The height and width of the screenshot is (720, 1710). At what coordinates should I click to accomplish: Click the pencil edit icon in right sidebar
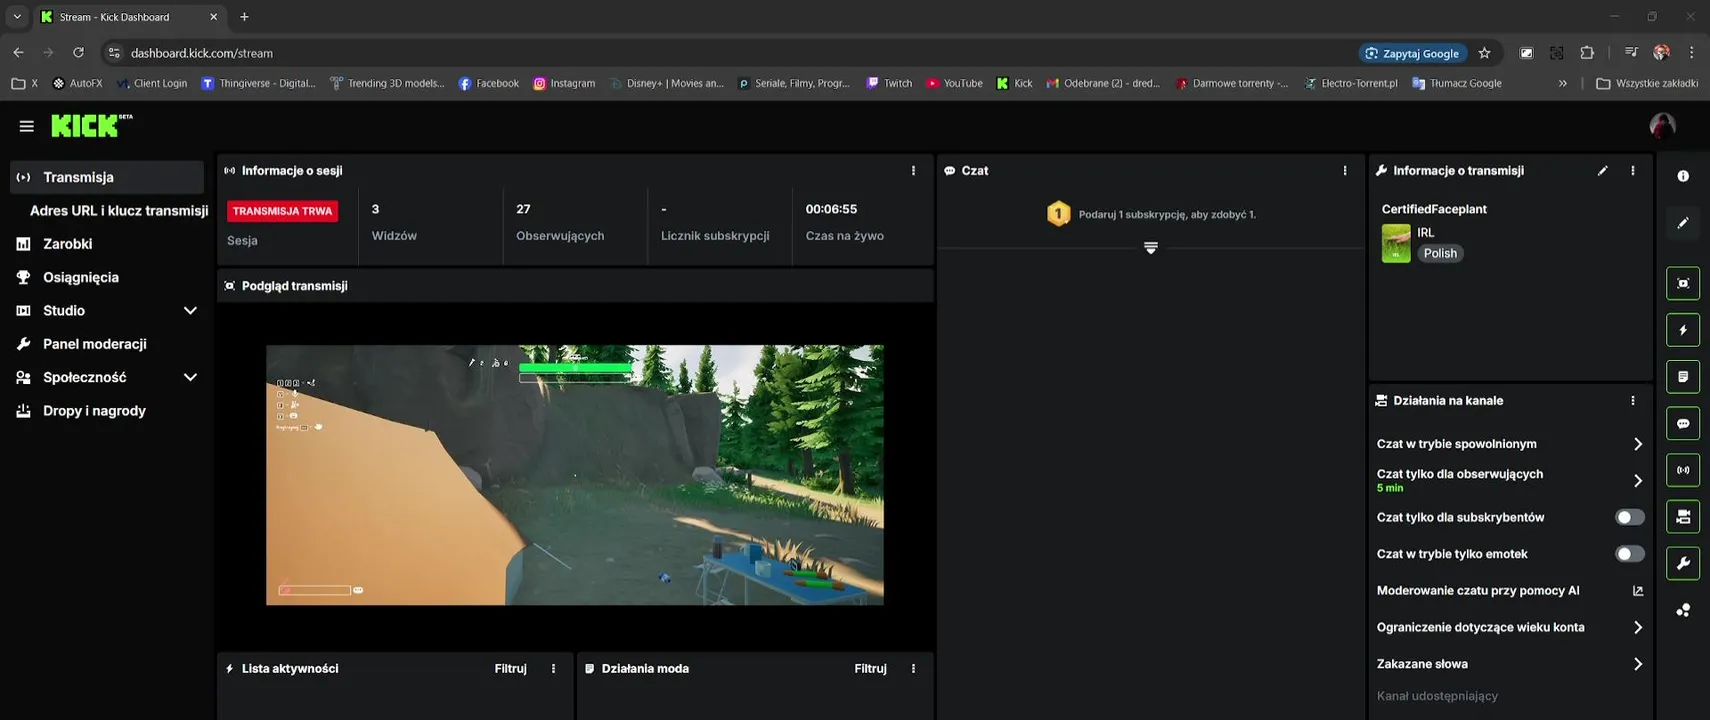1683,223
